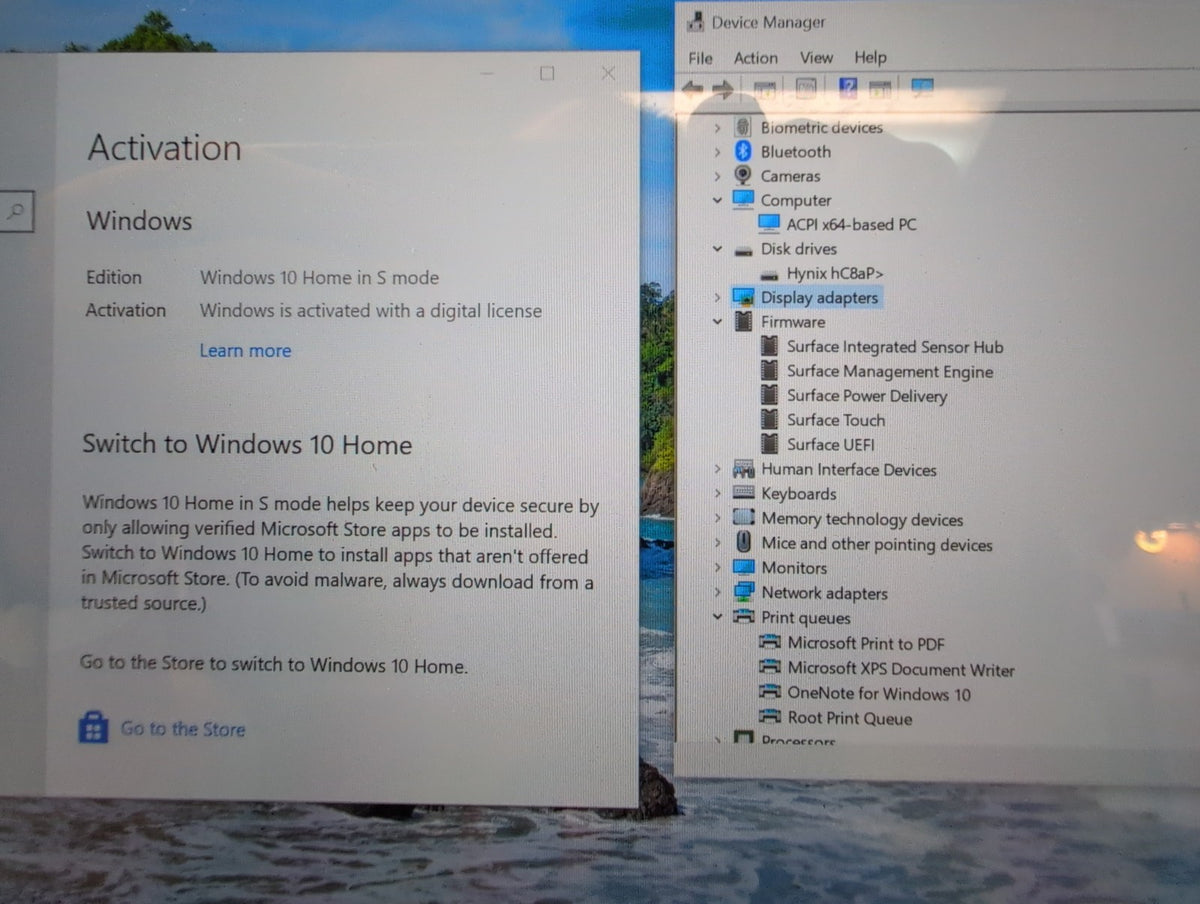
Task: Expand Mice and other pointing devices
Action: 717,543
